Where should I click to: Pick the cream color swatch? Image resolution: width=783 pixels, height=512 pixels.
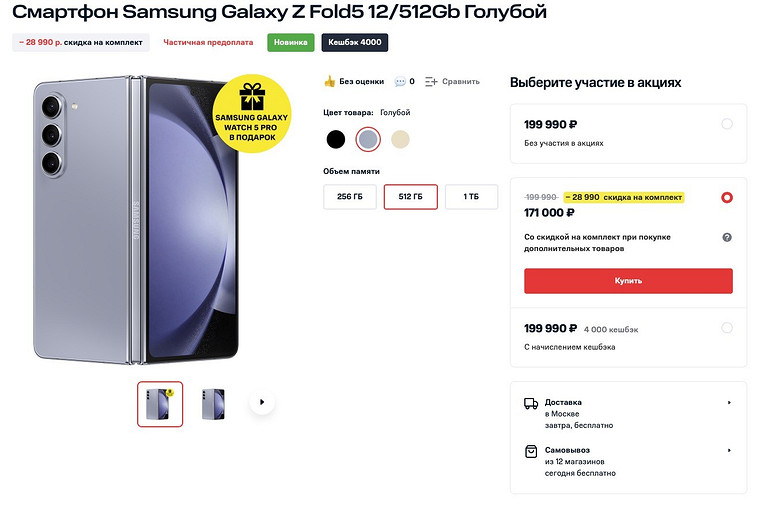[x=400, y=140]
